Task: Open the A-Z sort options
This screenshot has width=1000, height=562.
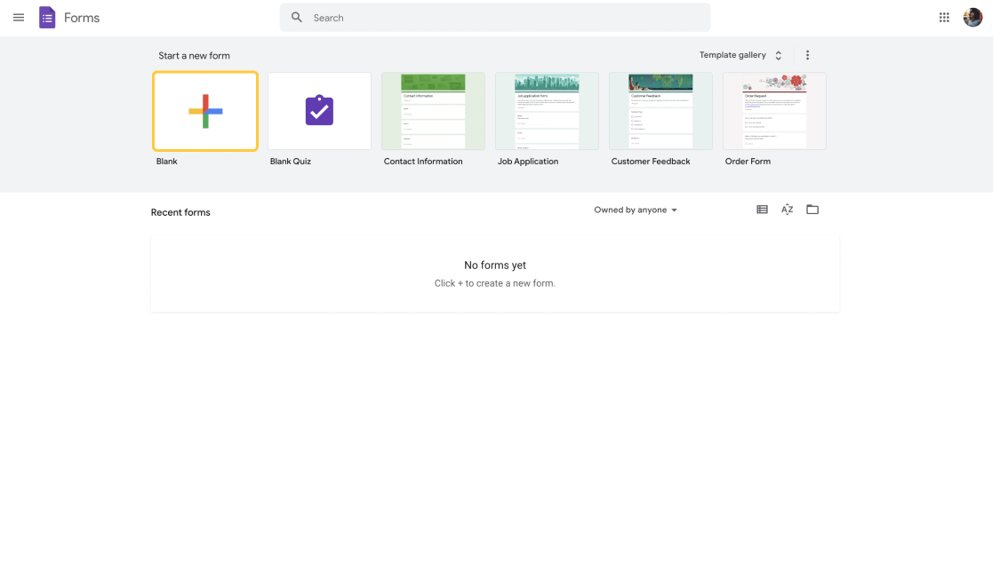Action: (x=787, y=209)
